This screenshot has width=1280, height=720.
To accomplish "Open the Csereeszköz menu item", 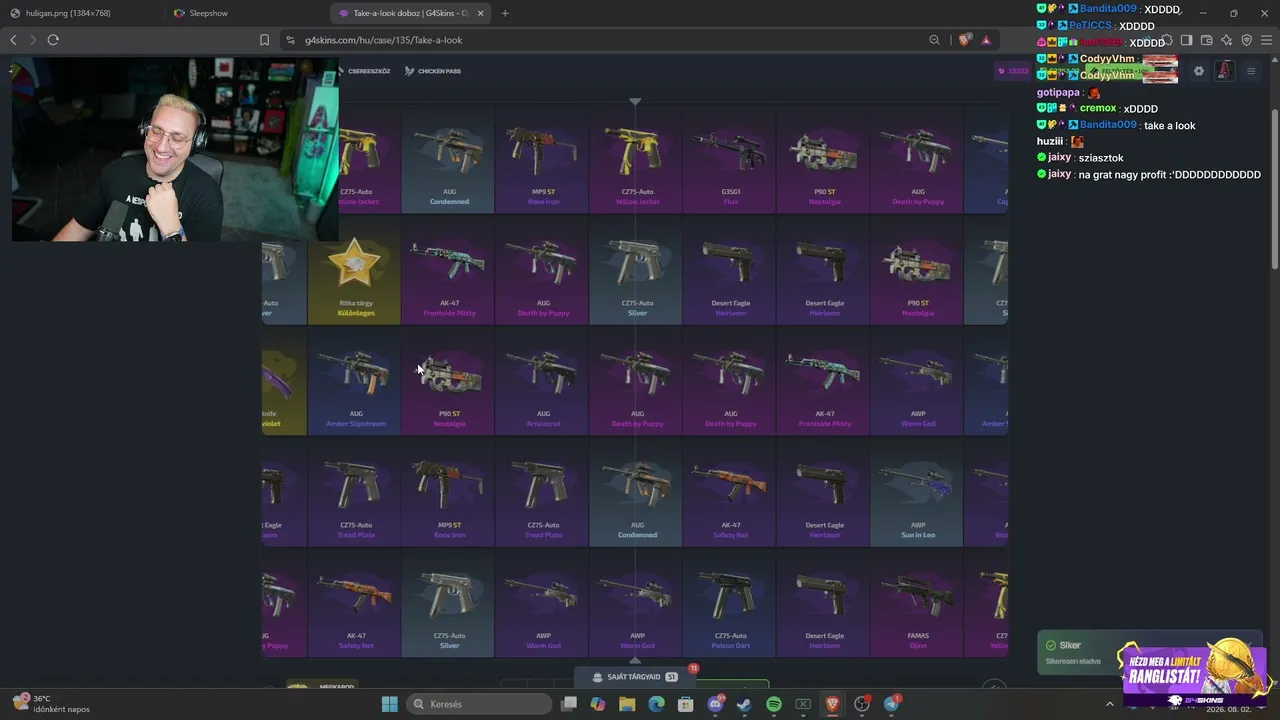I will pyautogui.click(x=366, y=71).
